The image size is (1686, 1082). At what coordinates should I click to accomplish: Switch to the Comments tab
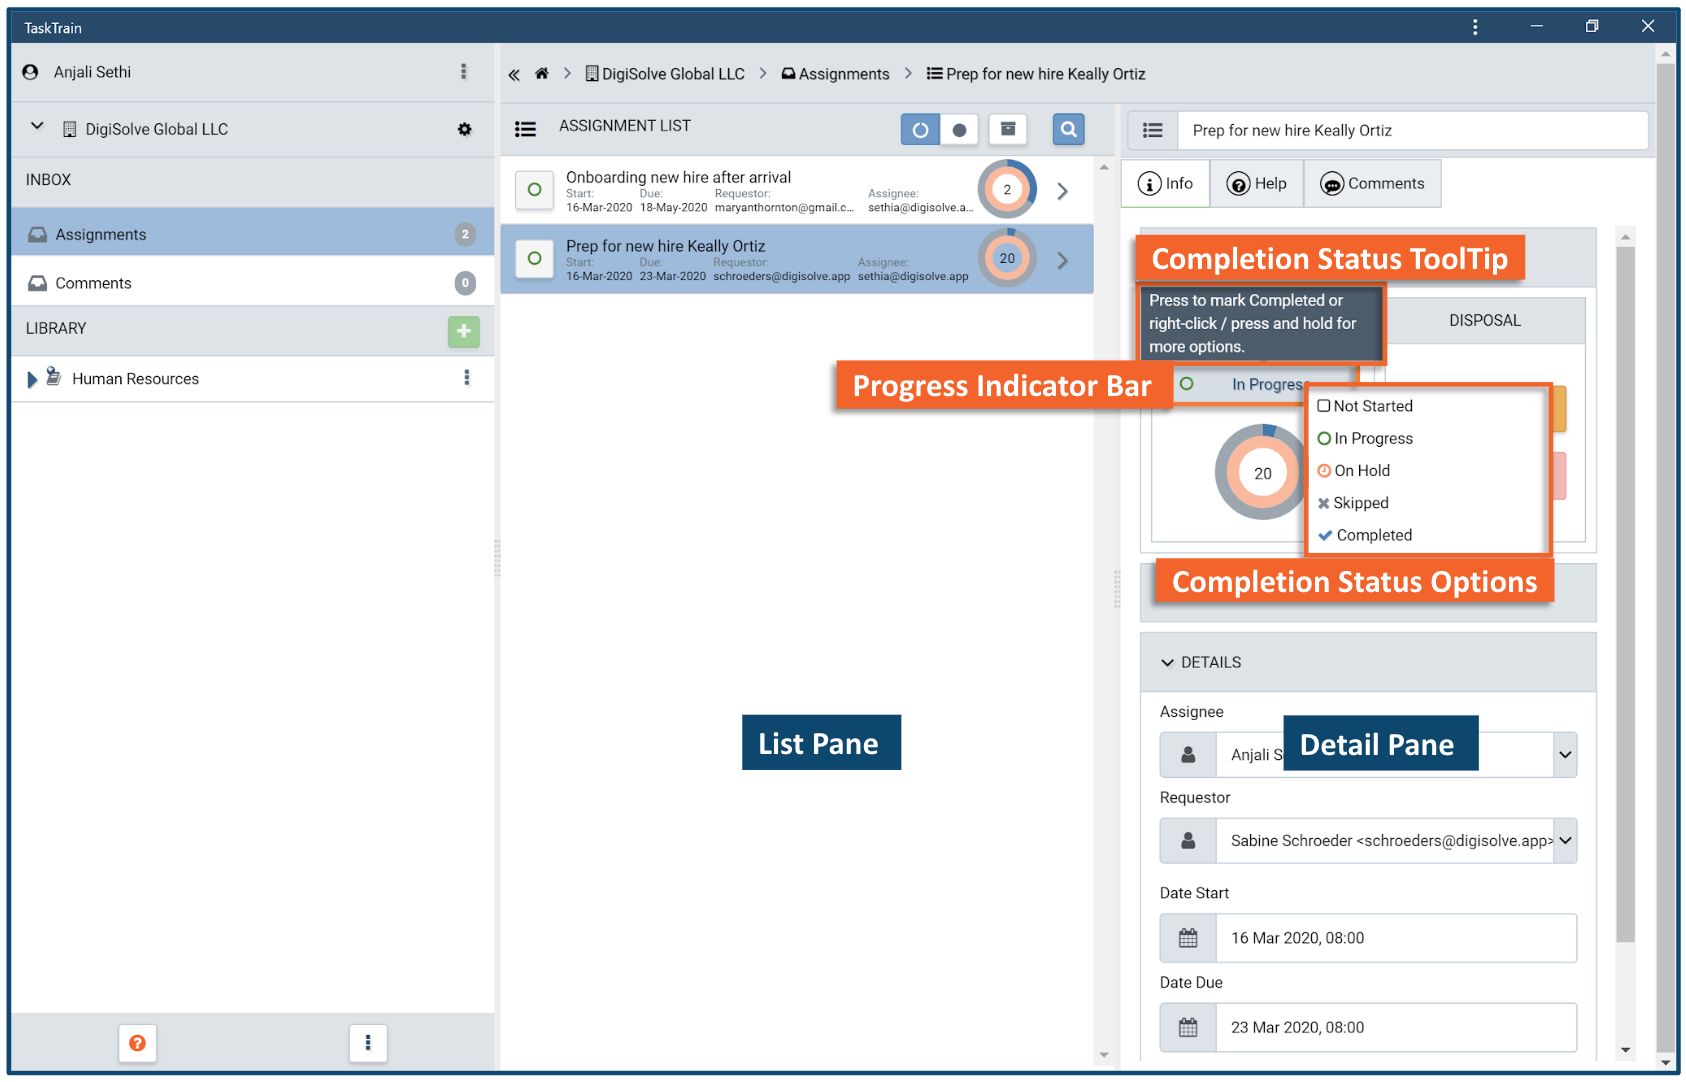[1372, 184]
